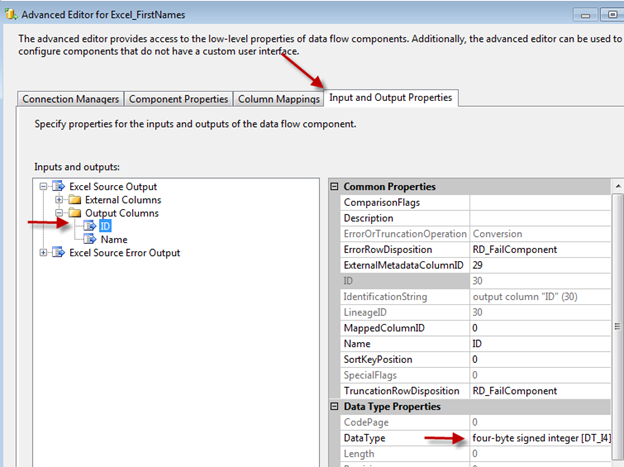Click the External Columns folder icon
This screenshot has width=624, height=467.
click(x=74, y=200)
